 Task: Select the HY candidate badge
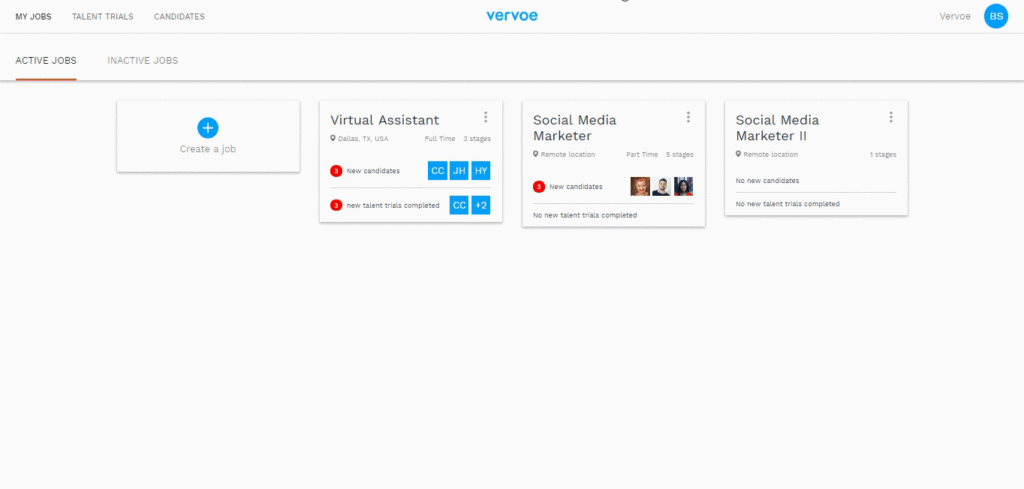tap(481, 171)
